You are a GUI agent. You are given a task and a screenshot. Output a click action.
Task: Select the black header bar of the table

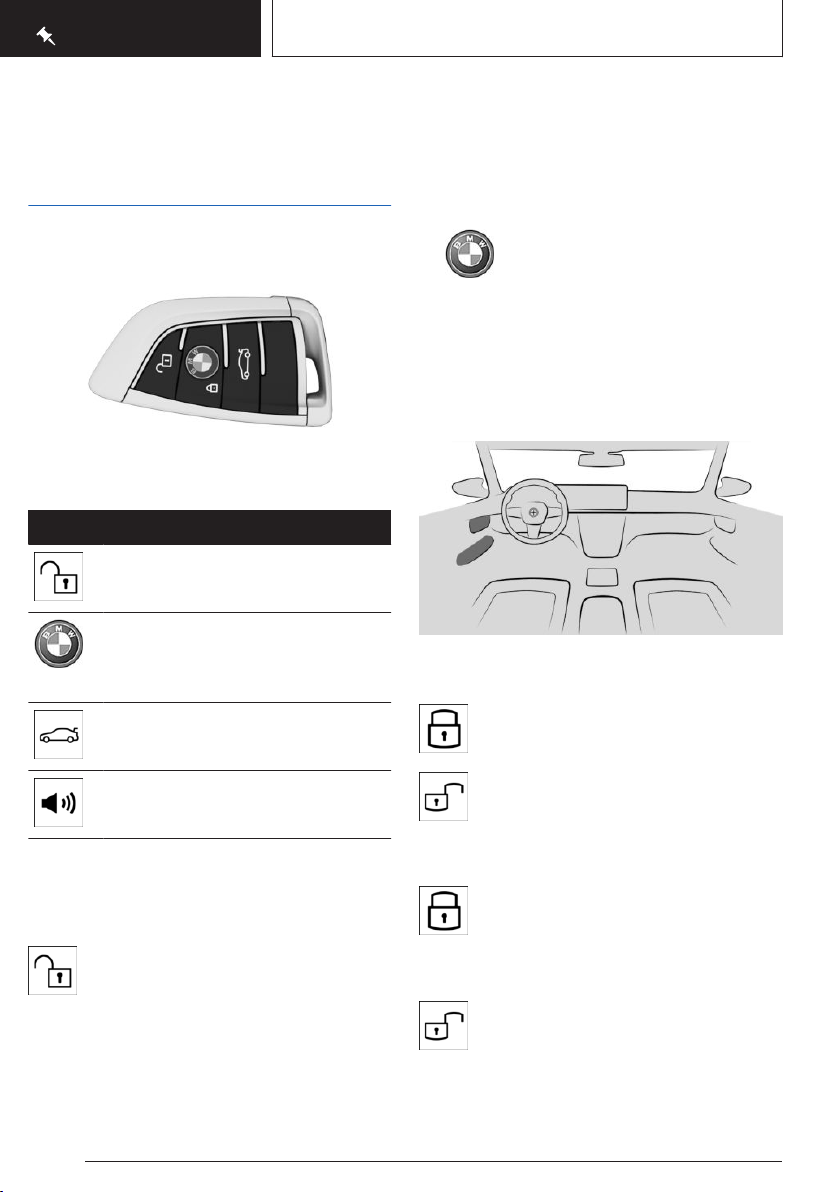click(209, 528)
